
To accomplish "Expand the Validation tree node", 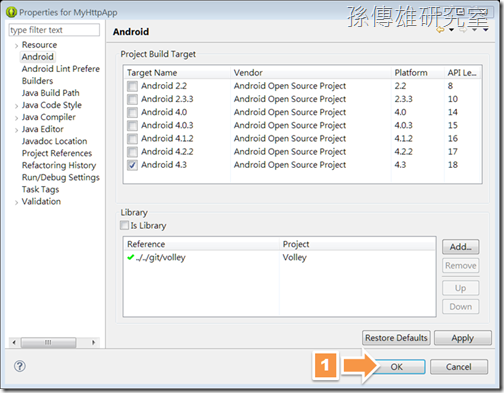I will (16, 202).
